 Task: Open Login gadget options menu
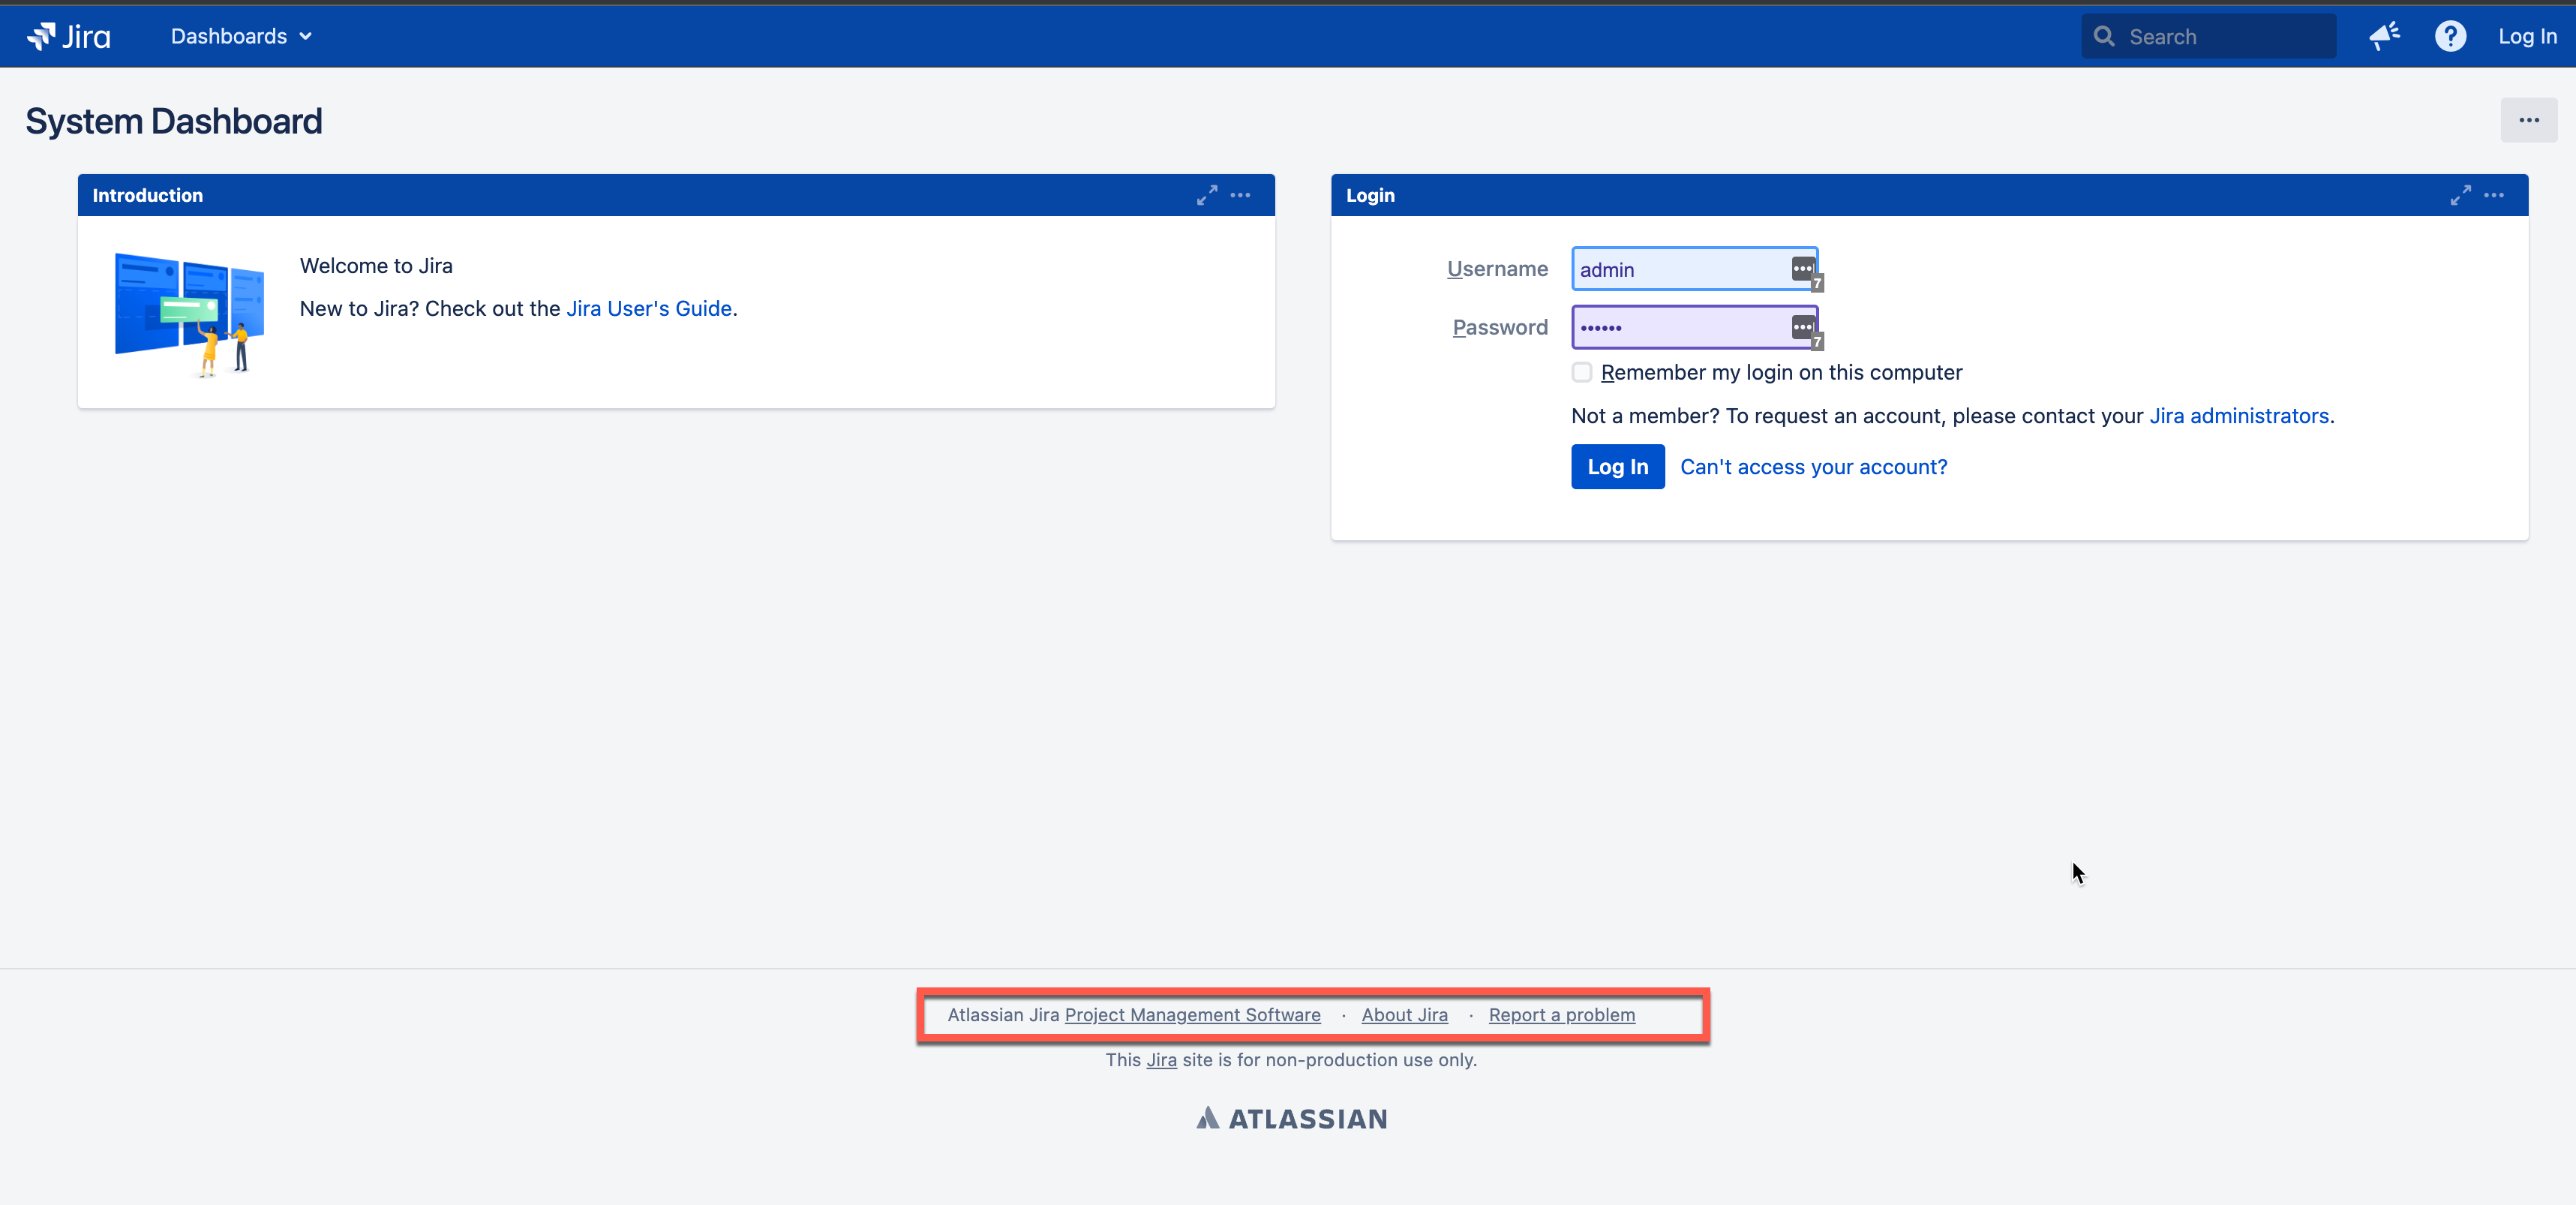coord(2493,195)
